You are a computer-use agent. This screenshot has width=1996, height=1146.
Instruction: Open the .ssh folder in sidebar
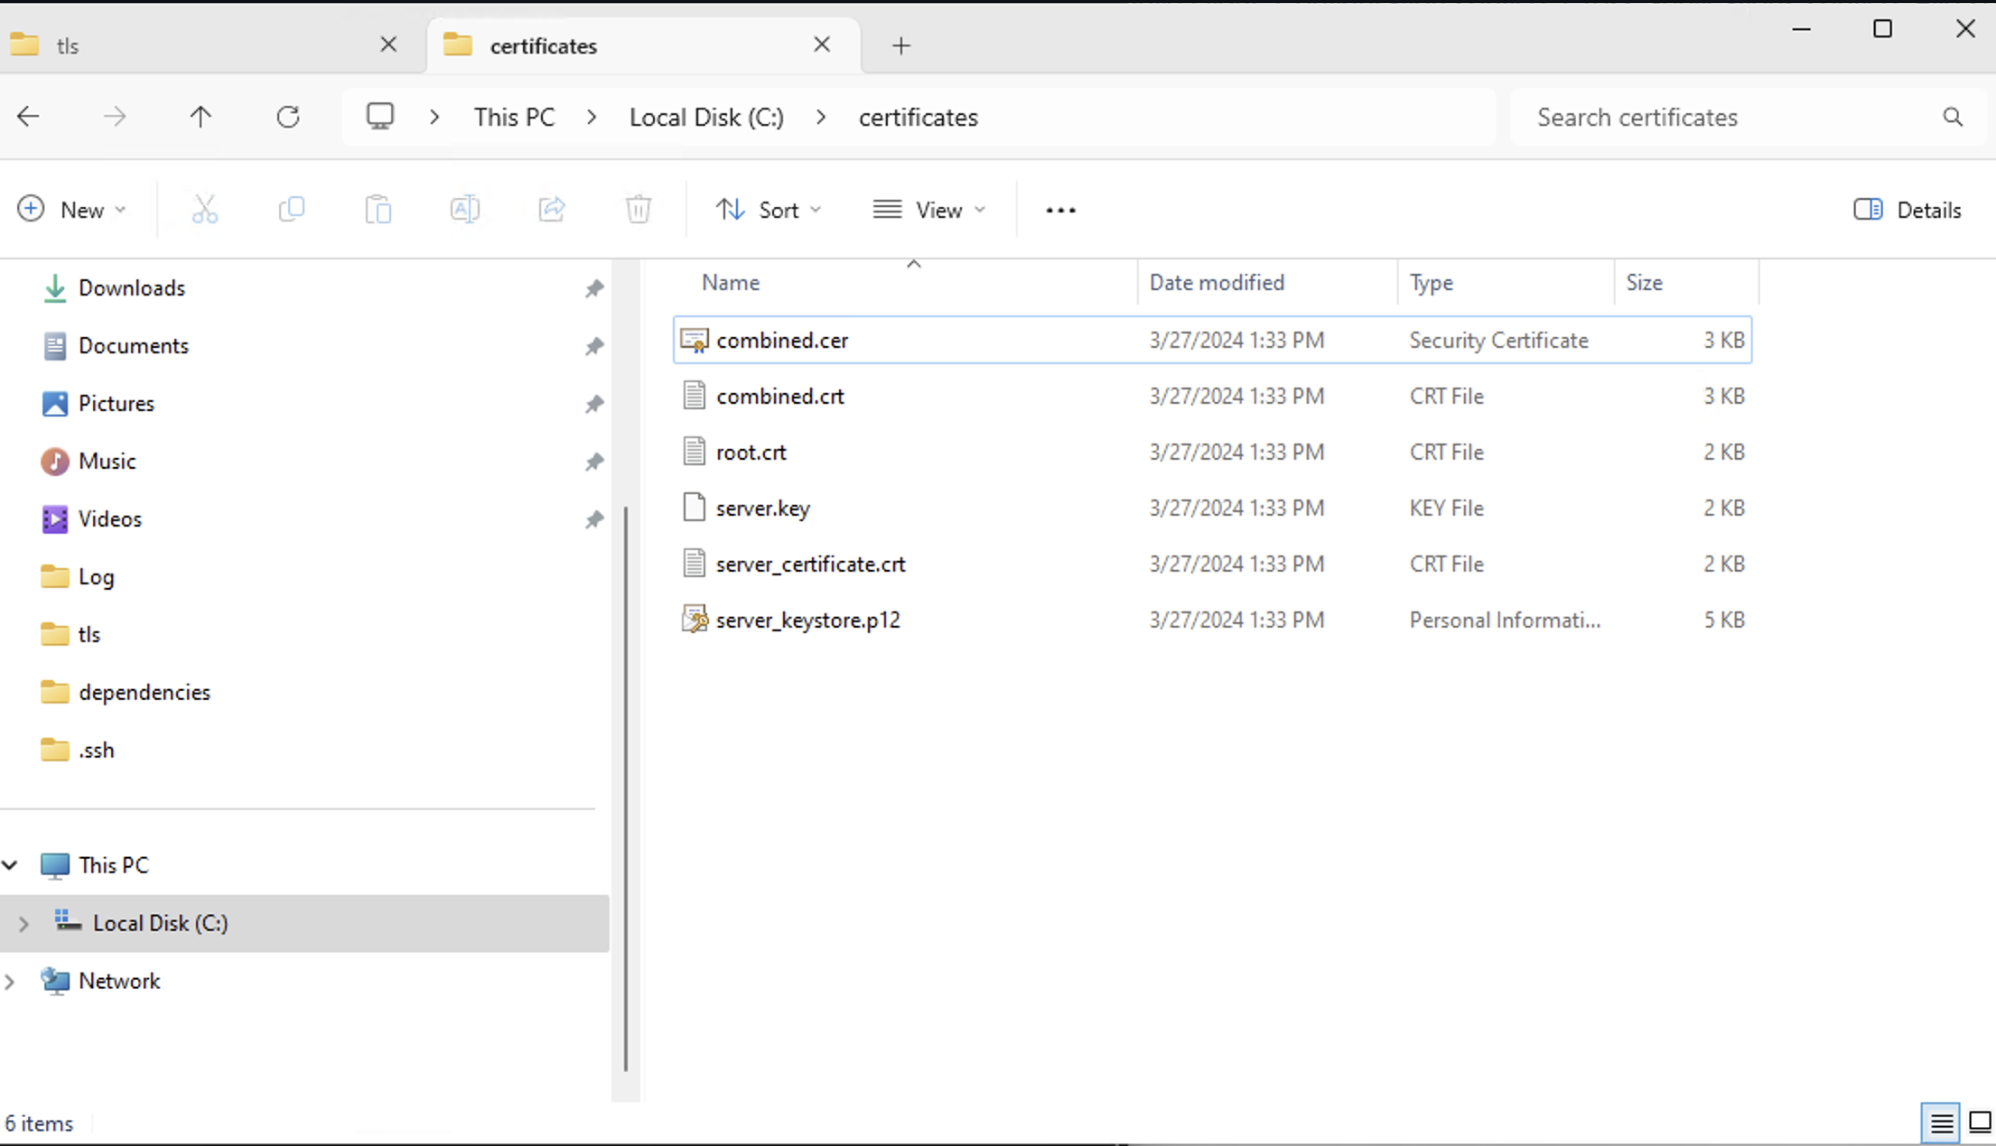[x=96, y=751]
